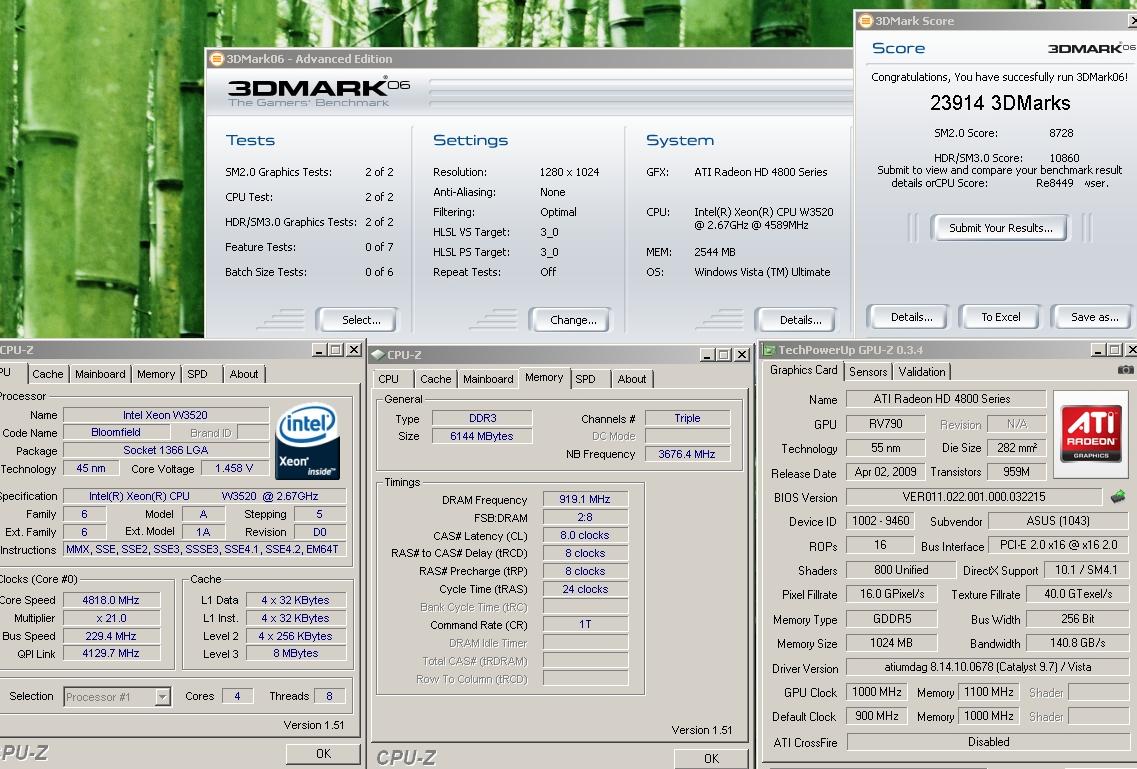The image size is (1137, 769).
Task: Click Submit Your Results... button
Action: click(1001, 228)
